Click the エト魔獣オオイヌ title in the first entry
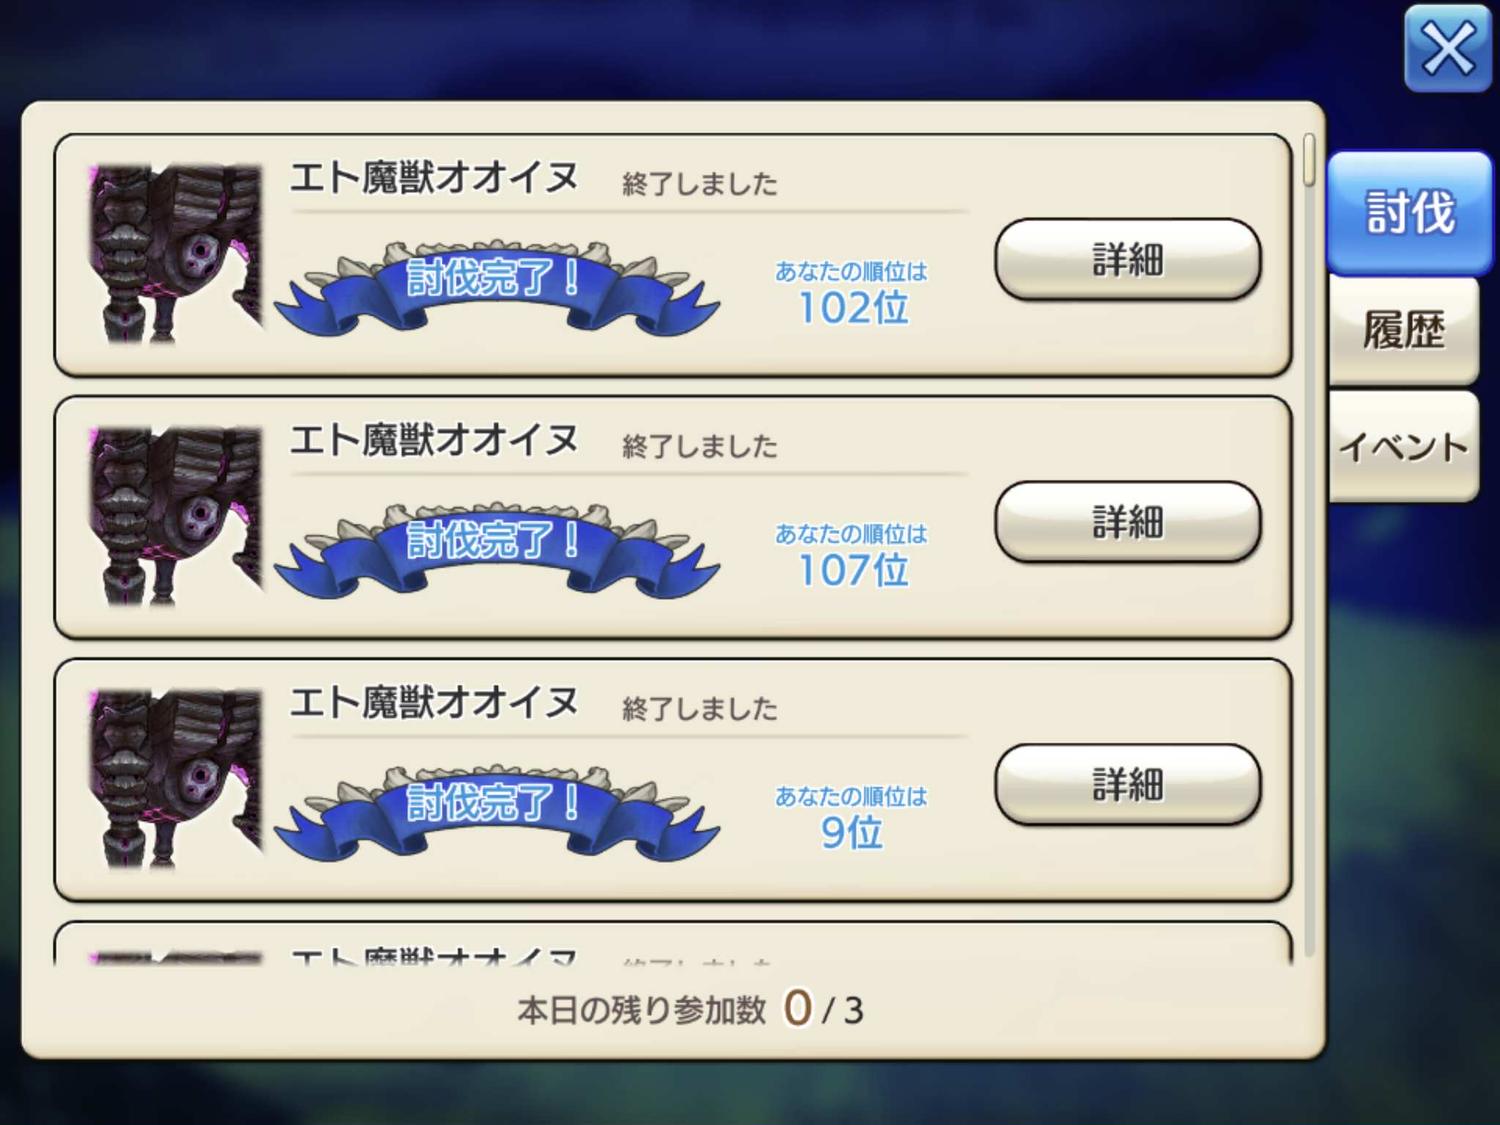The image size is (1500, 1125). click(x=434, y=178)
